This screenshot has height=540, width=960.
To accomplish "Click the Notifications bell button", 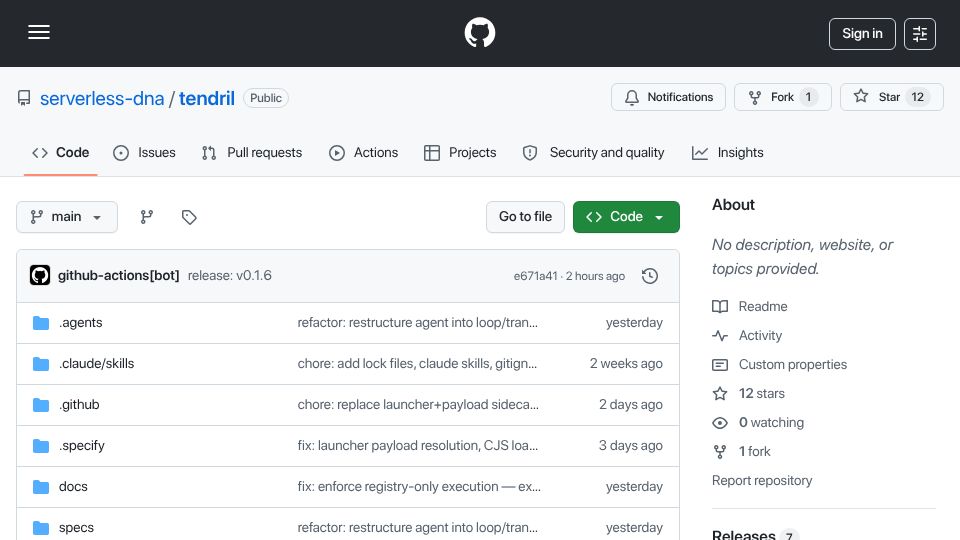I will point(668,97).
